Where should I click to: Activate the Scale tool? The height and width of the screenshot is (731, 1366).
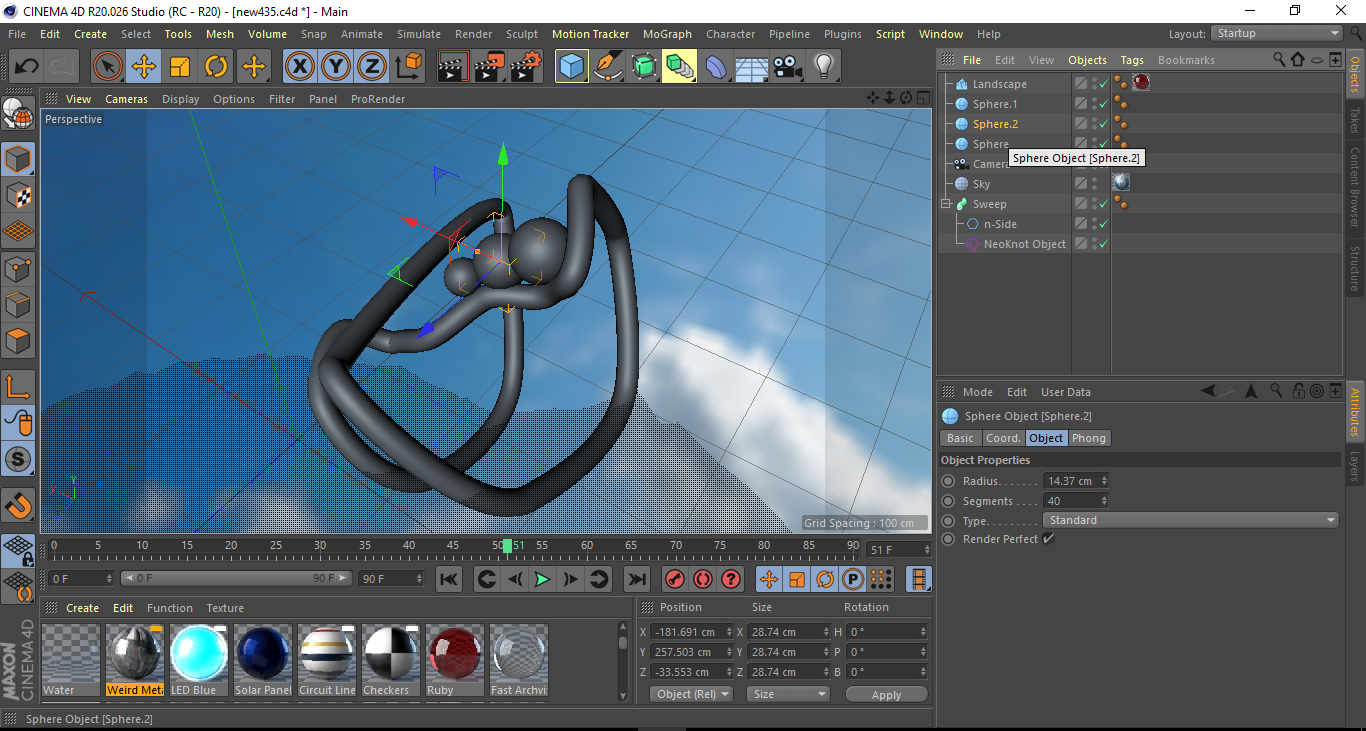point(180,67)
